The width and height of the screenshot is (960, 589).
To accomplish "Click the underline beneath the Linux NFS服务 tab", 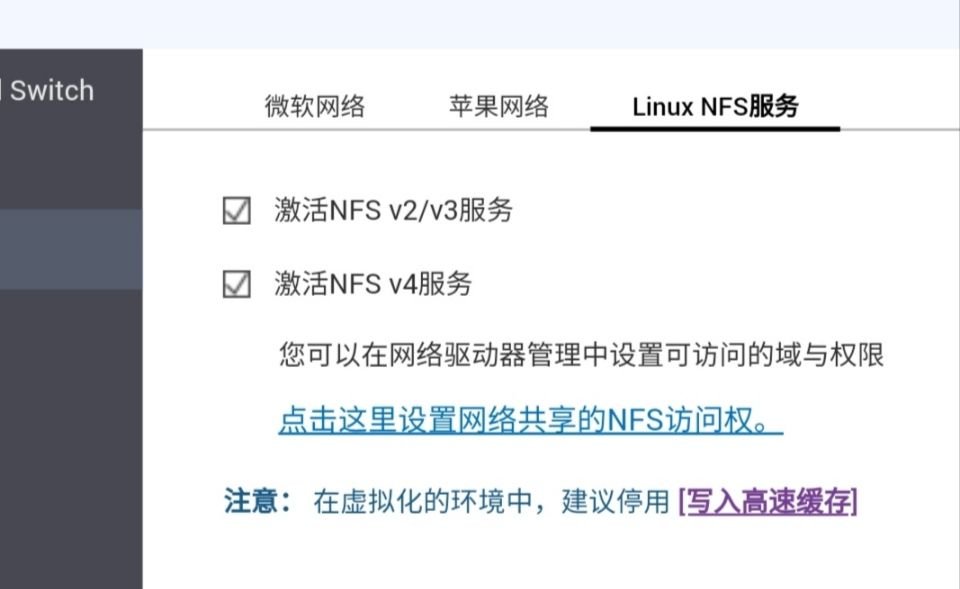I will coord(715,129).
